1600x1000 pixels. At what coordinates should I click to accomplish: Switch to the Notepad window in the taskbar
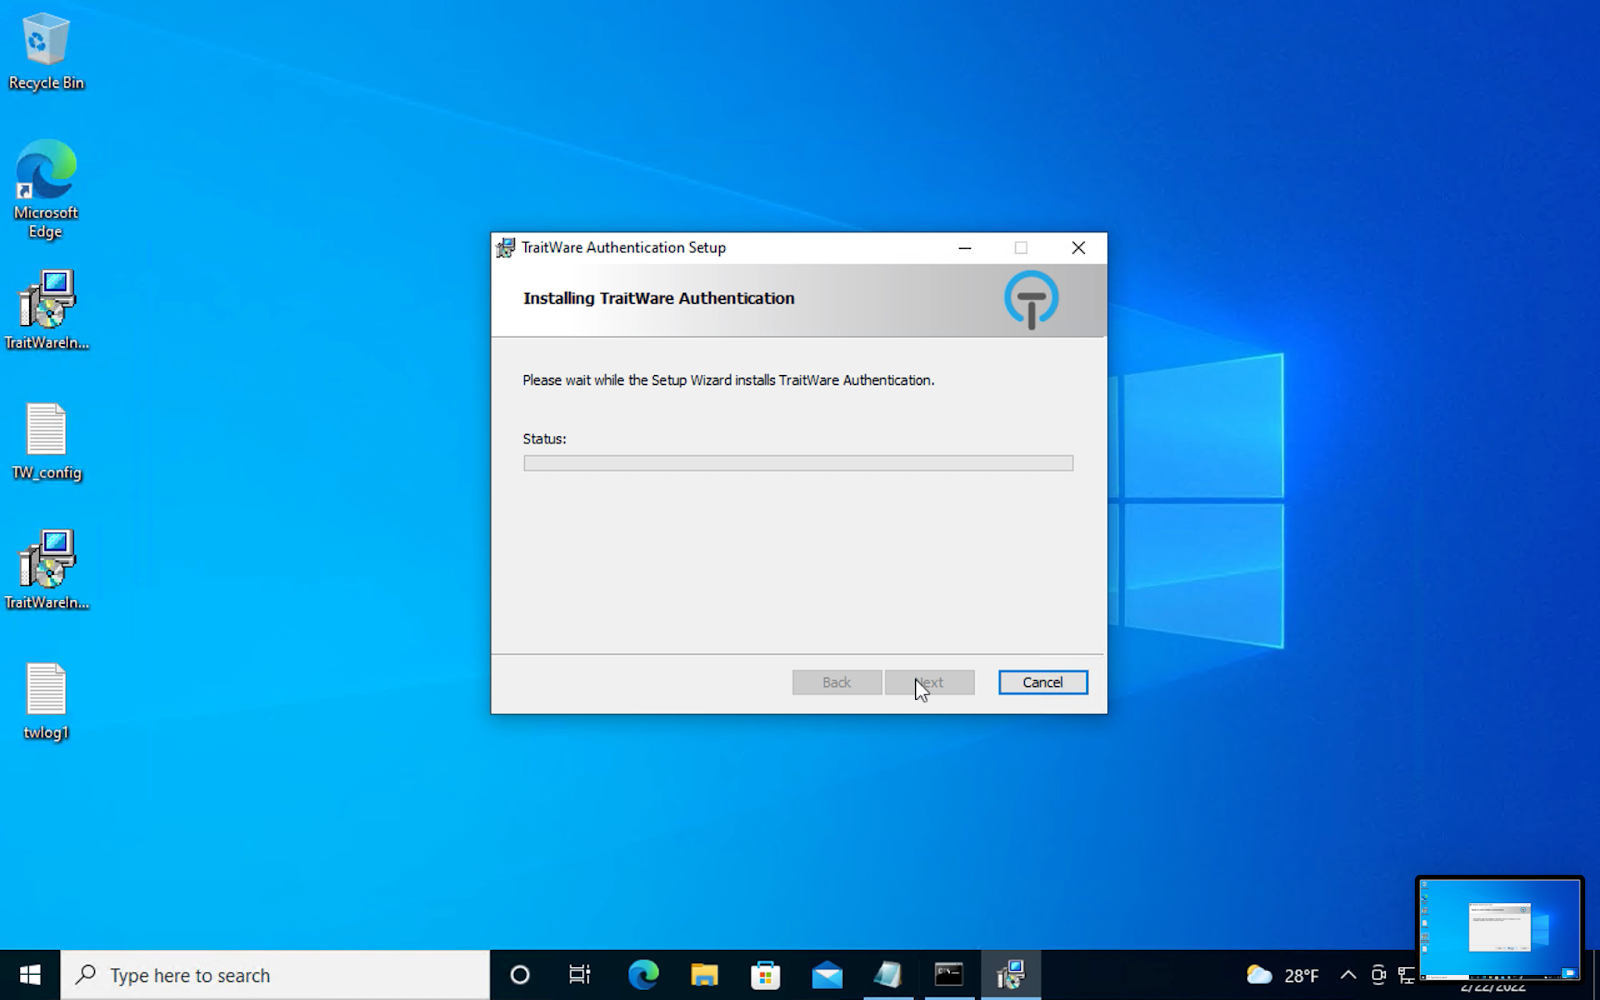coord(888,975)
